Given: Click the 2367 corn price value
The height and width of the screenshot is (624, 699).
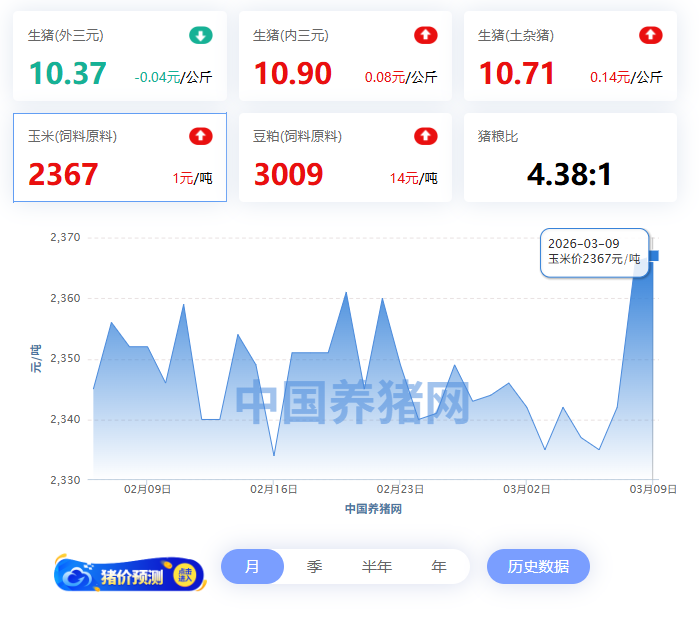Looking at the screenshot, I should click(x=63, y=175).
